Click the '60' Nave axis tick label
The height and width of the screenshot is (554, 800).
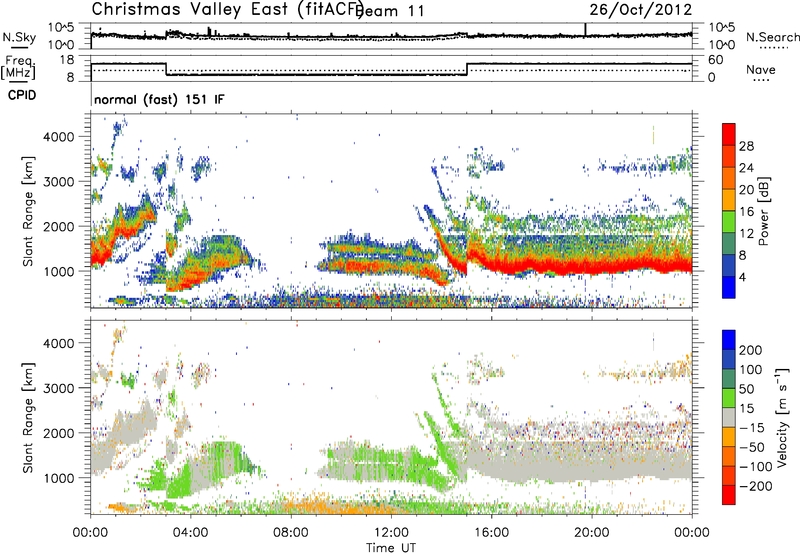pos(716,60)
